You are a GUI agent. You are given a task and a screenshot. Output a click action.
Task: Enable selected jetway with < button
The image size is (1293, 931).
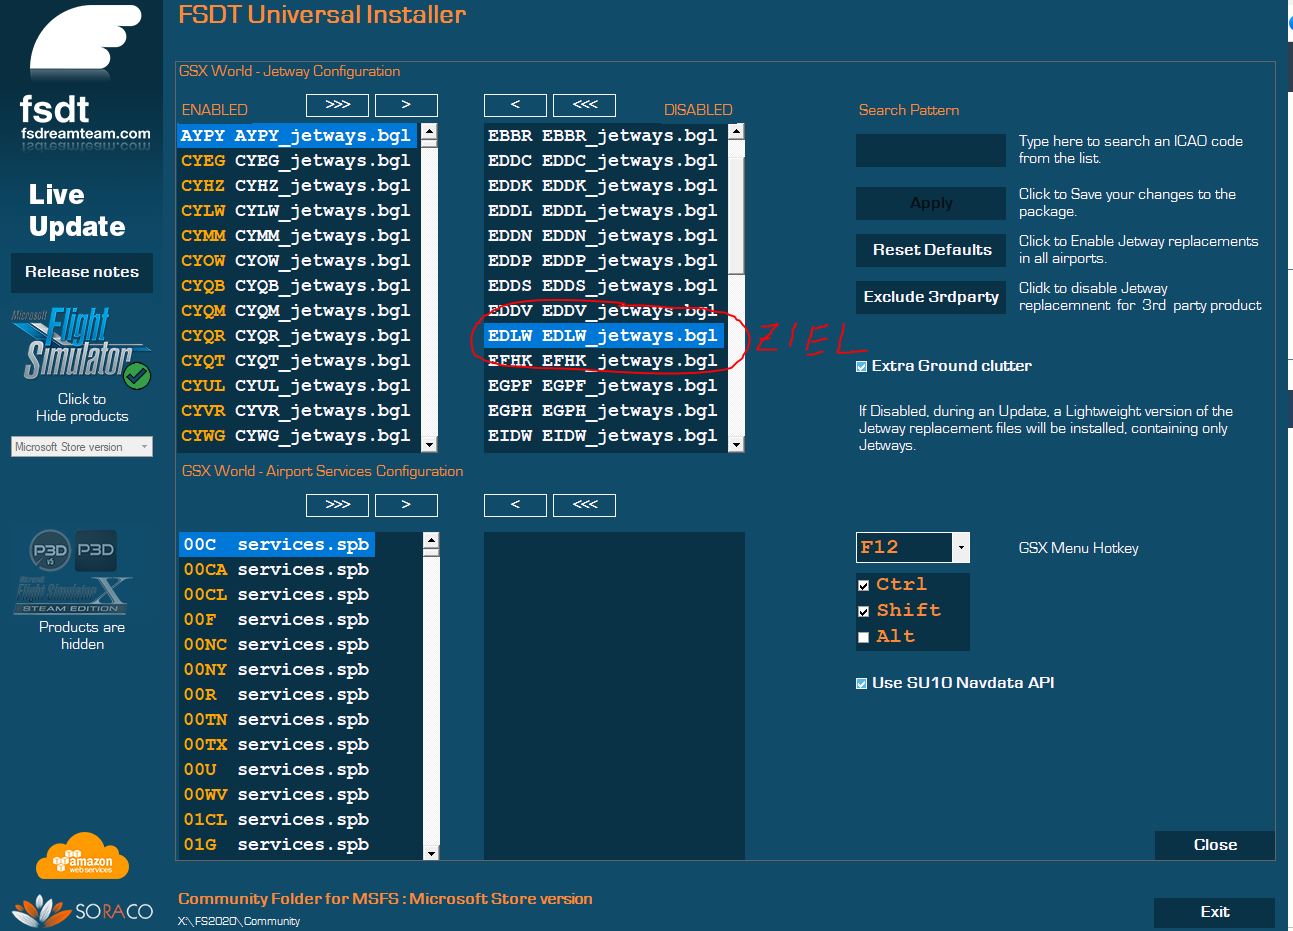(x=515, y=104)
